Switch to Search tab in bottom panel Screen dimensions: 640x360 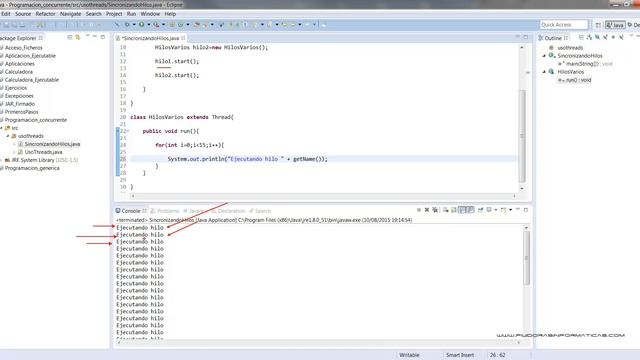pos(260,211)
